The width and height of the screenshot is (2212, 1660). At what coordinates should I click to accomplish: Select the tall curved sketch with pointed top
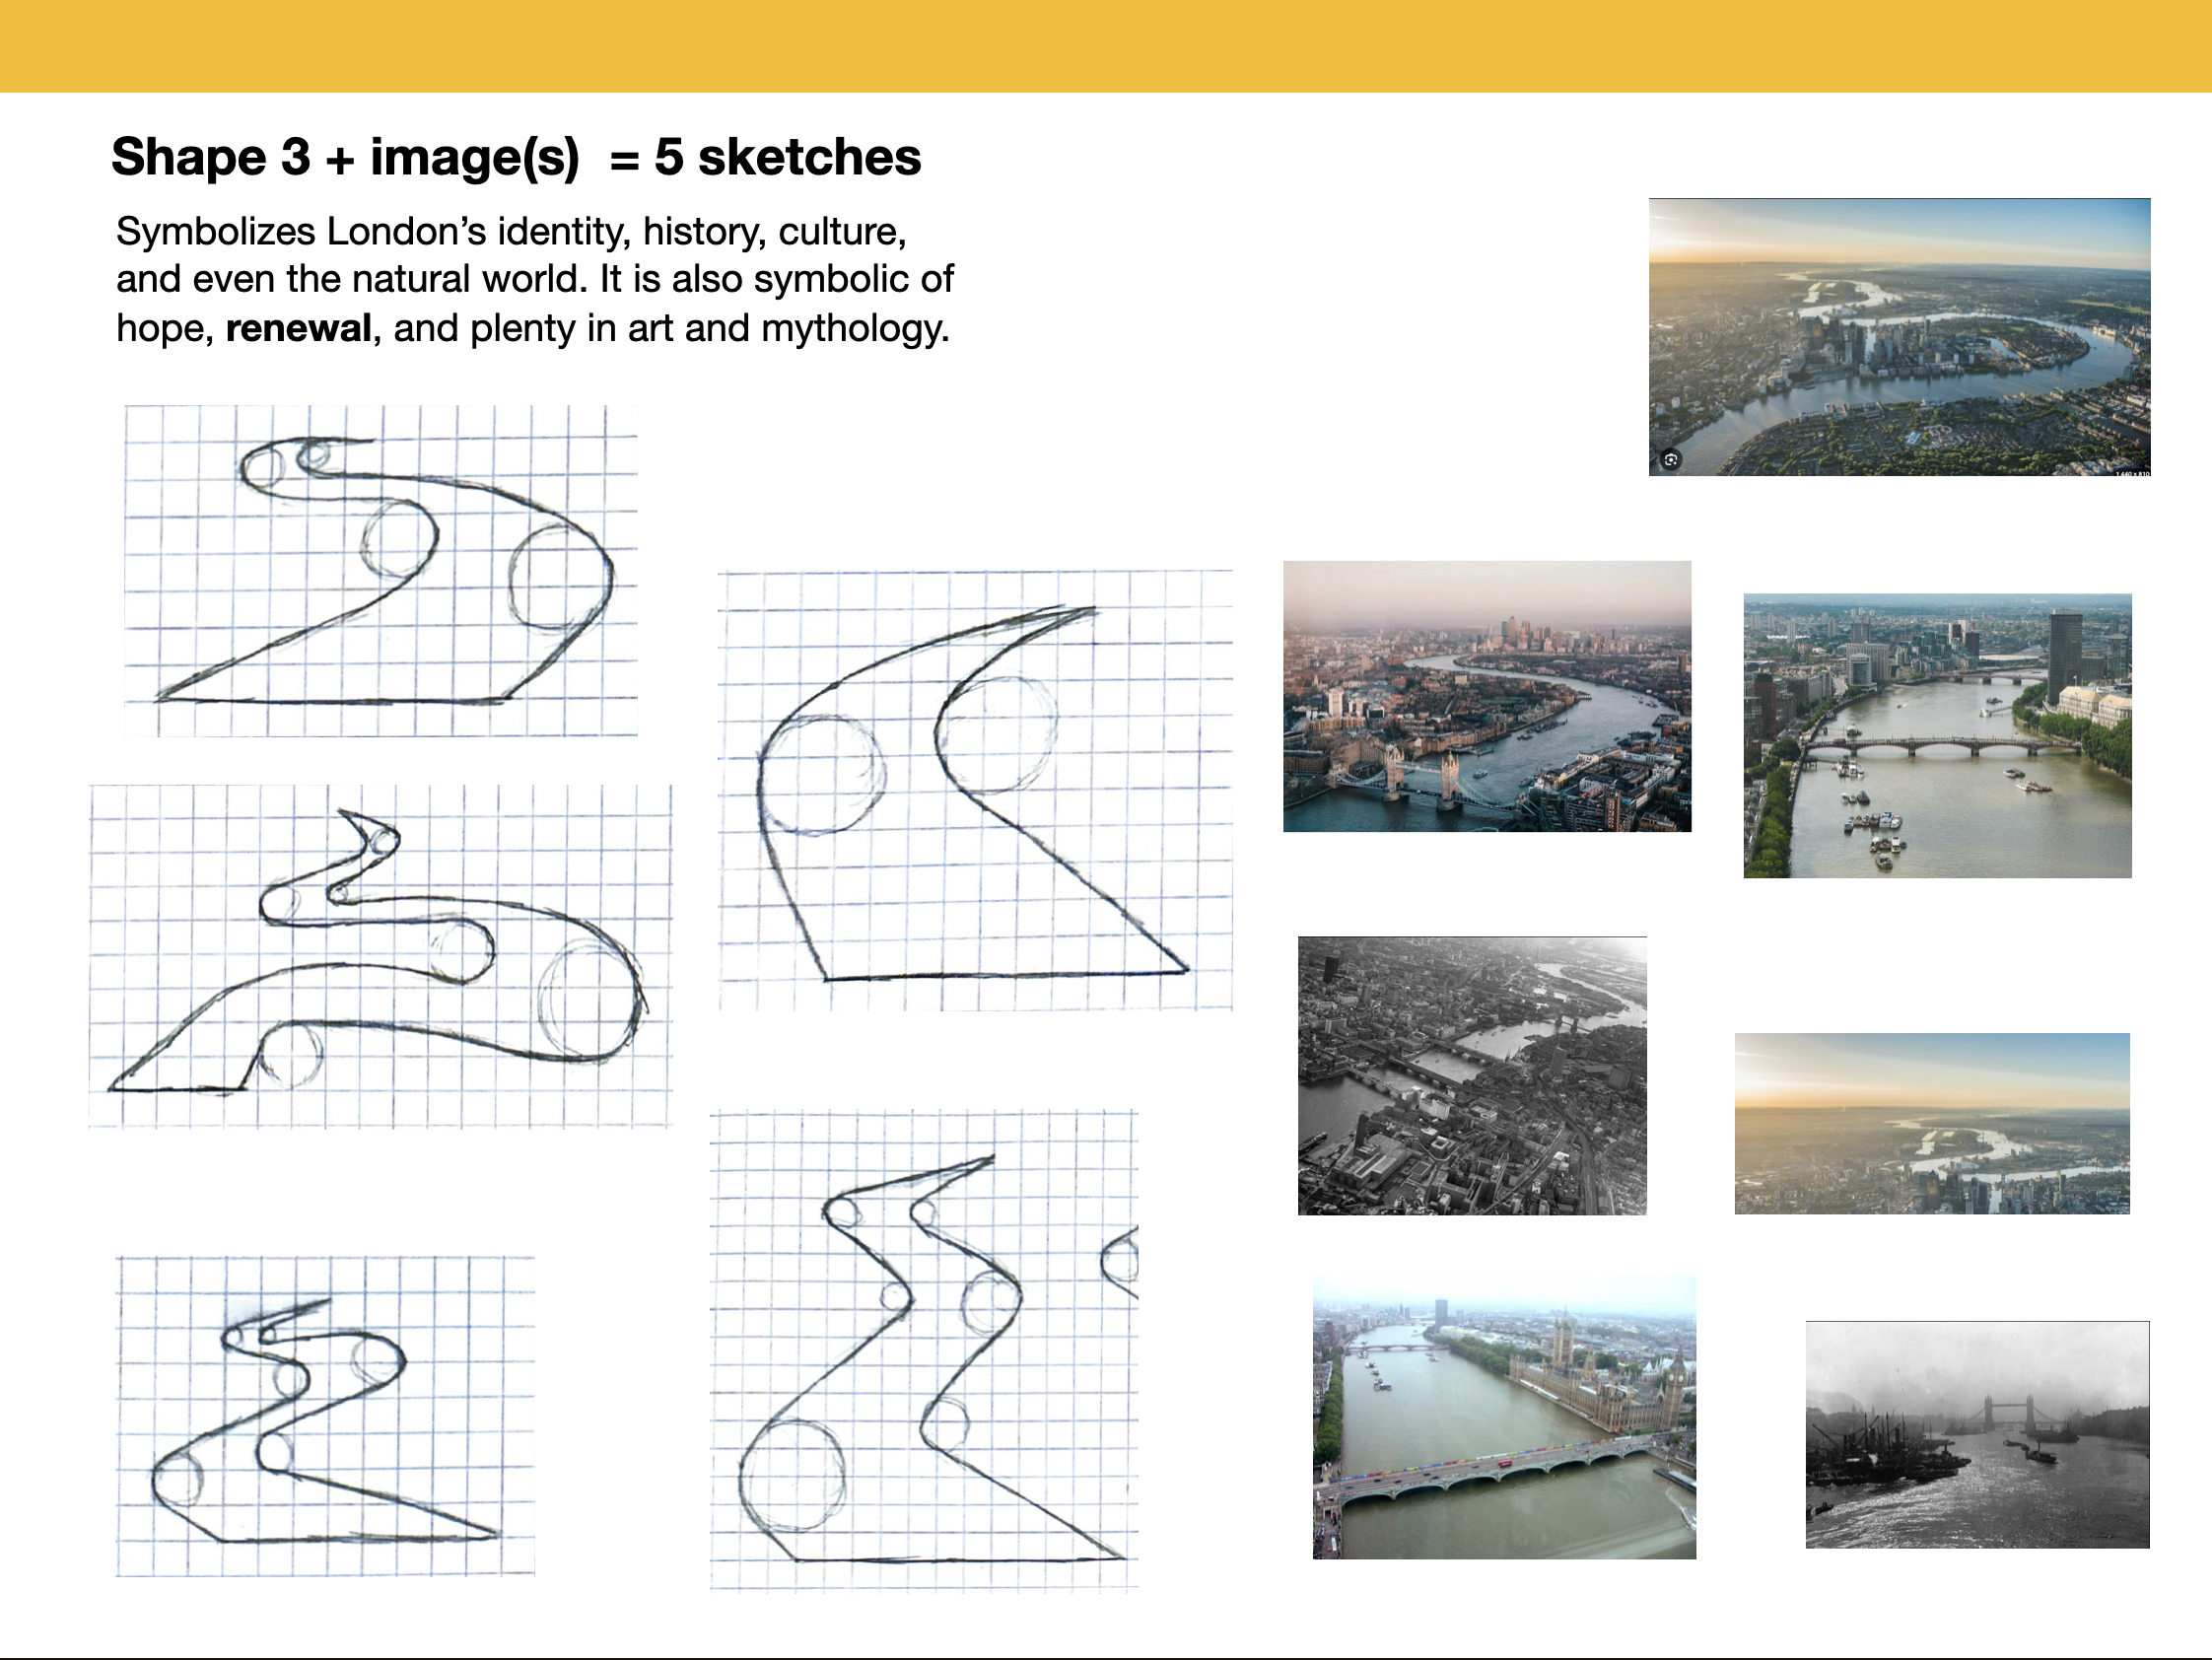click(975, 790)
